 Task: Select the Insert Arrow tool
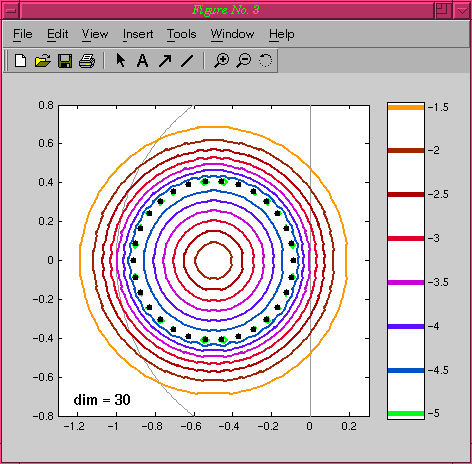click(x=165, y=61)
